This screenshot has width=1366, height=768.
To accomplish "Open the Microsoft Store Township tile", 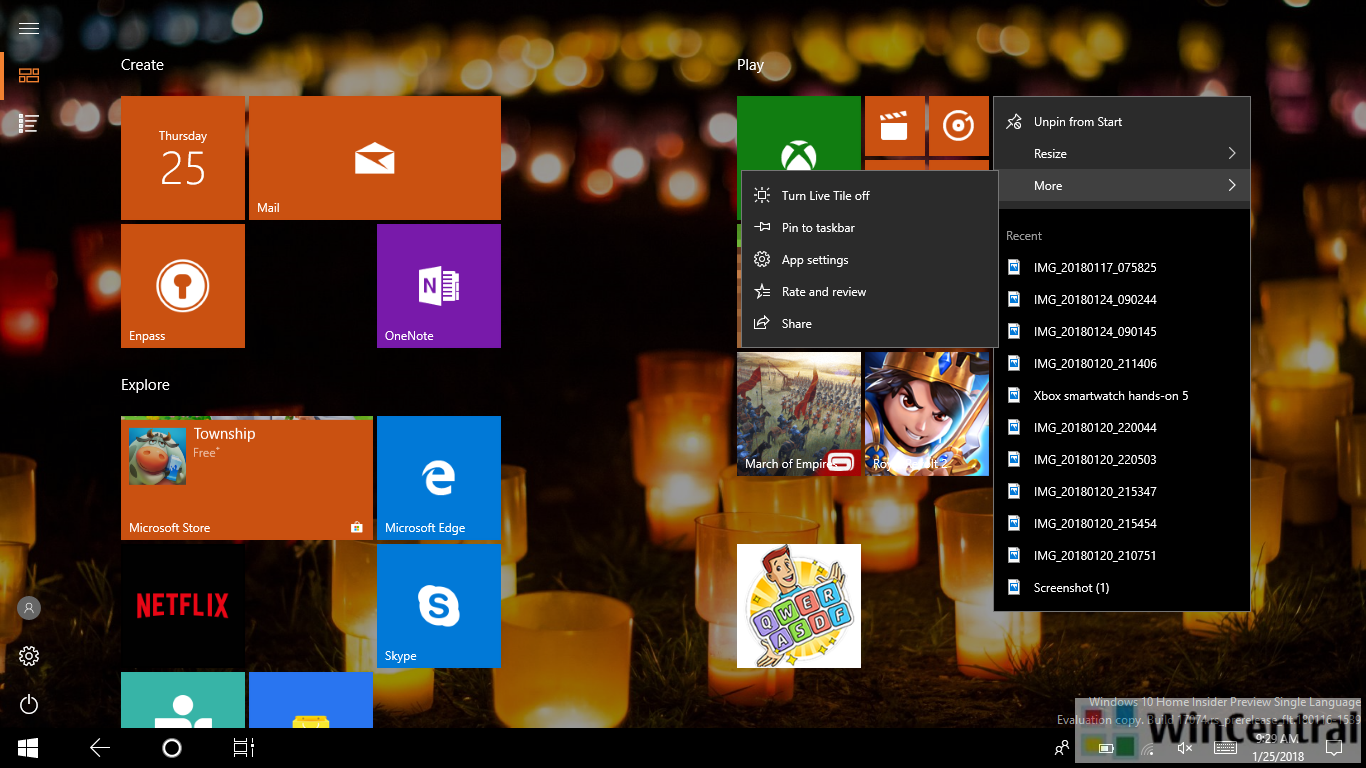I will (247, 478).
